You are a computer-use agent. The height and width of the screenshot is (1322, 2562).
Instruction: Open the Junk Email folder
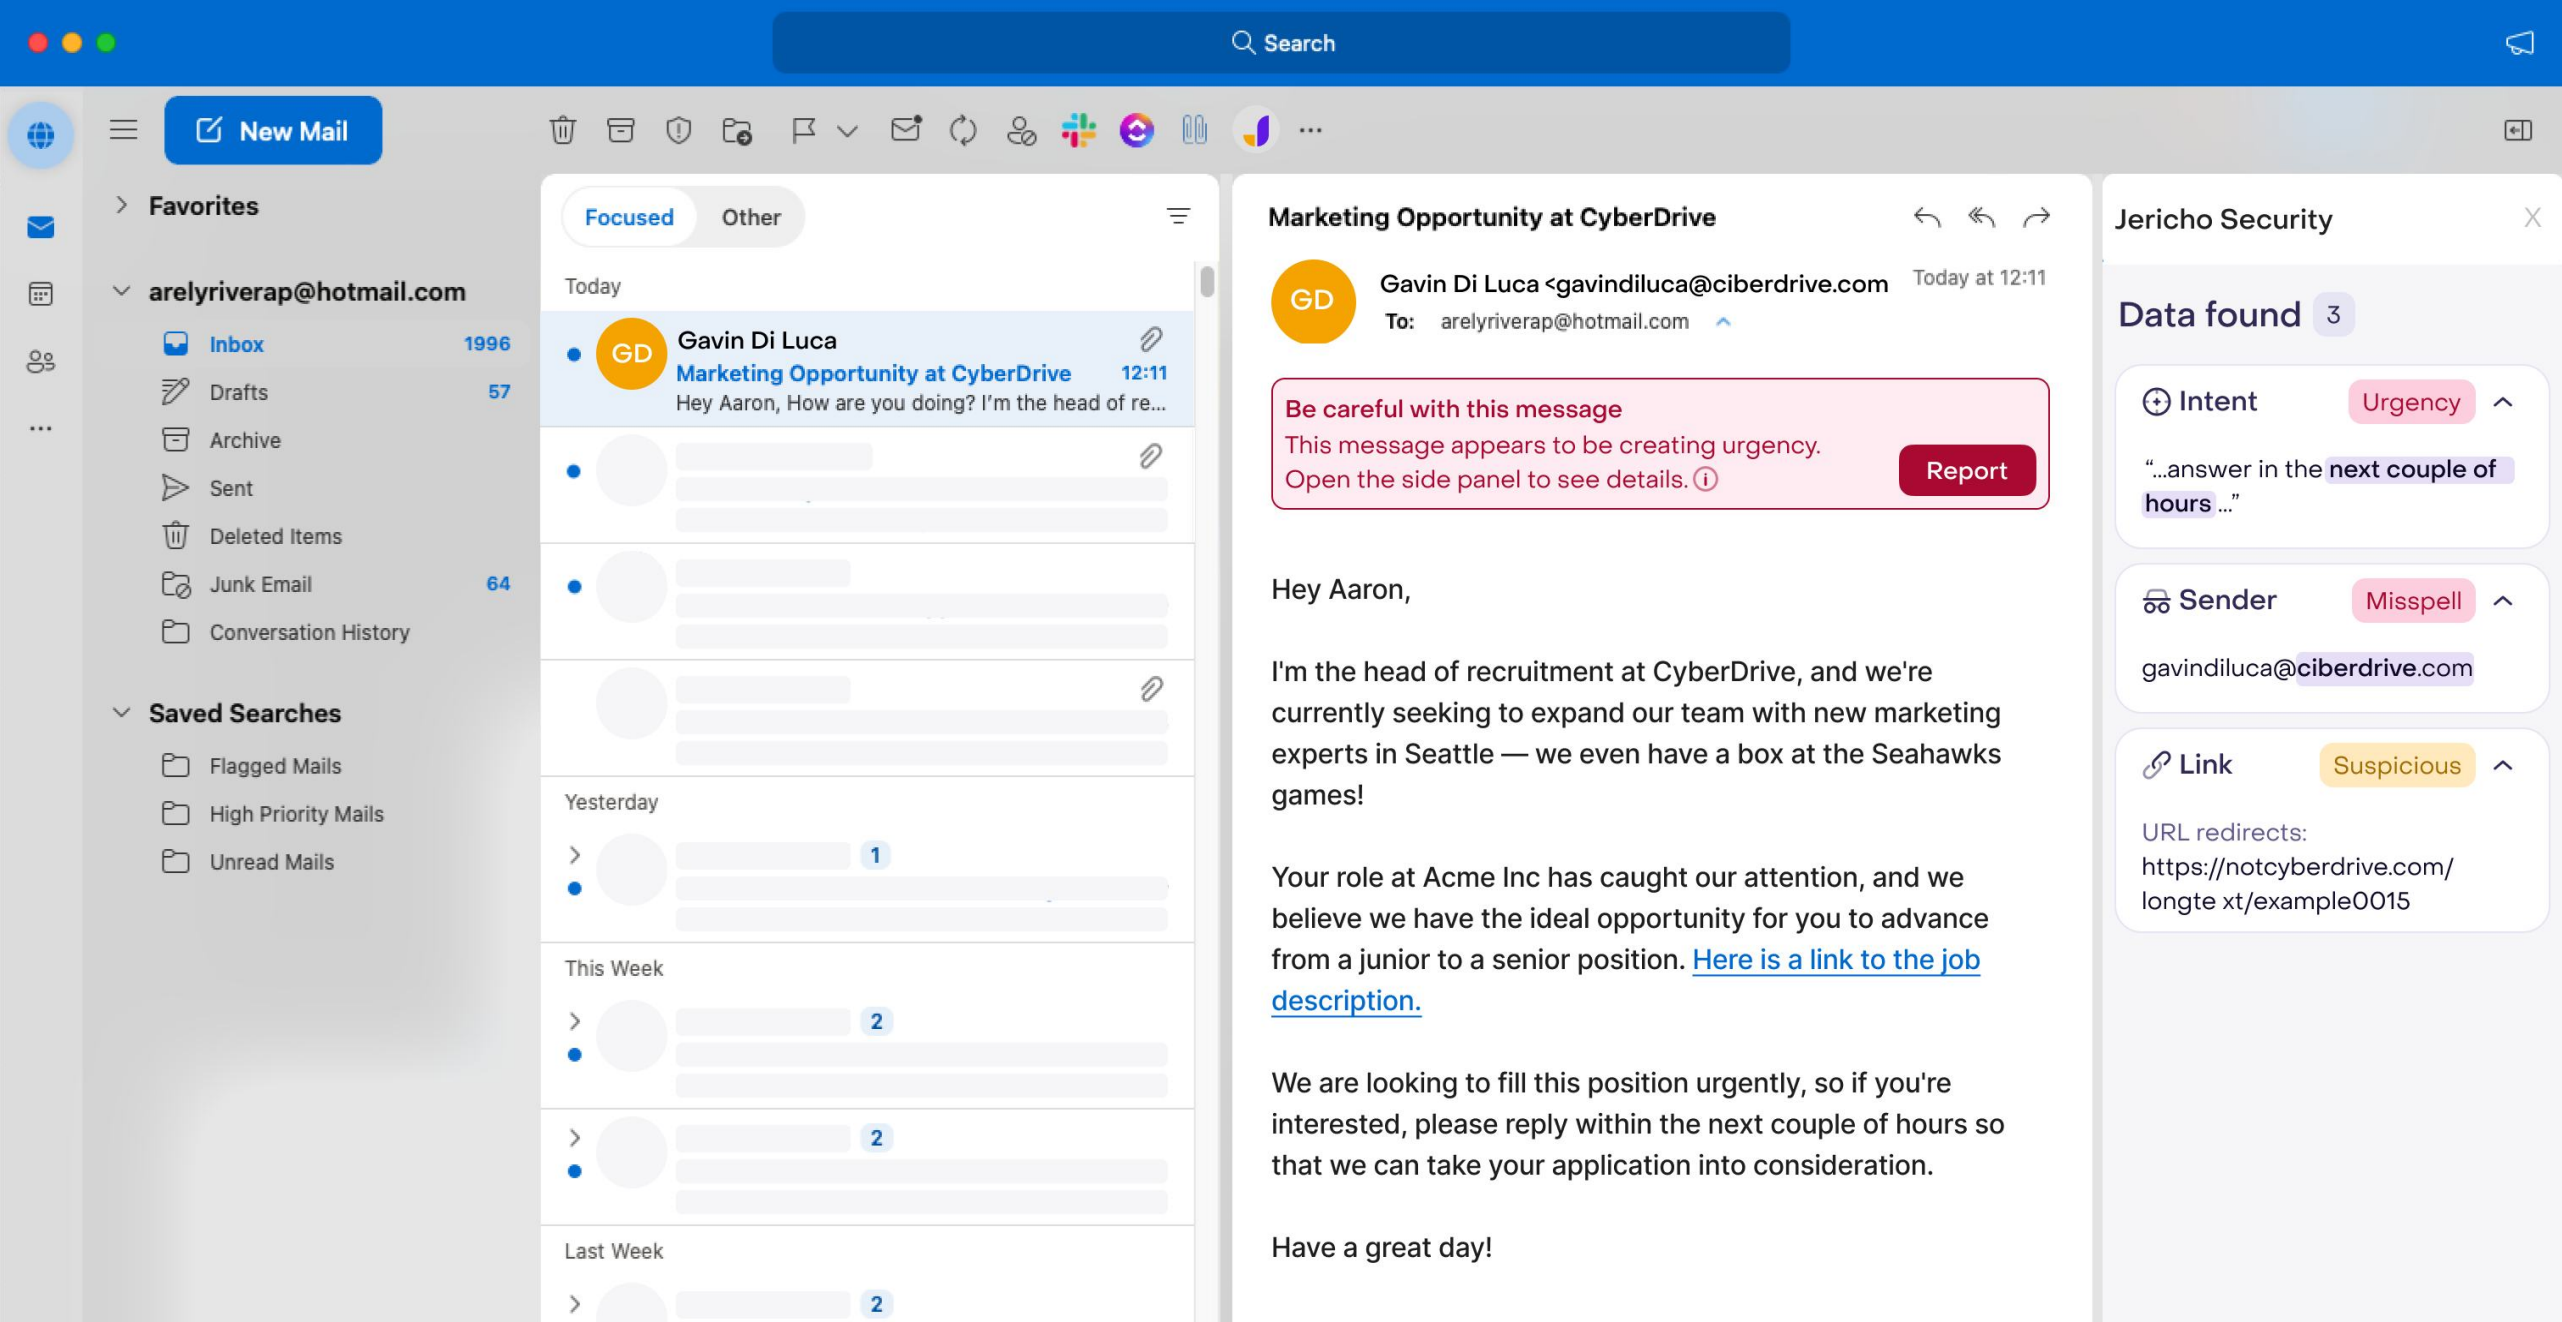(335, 584)
